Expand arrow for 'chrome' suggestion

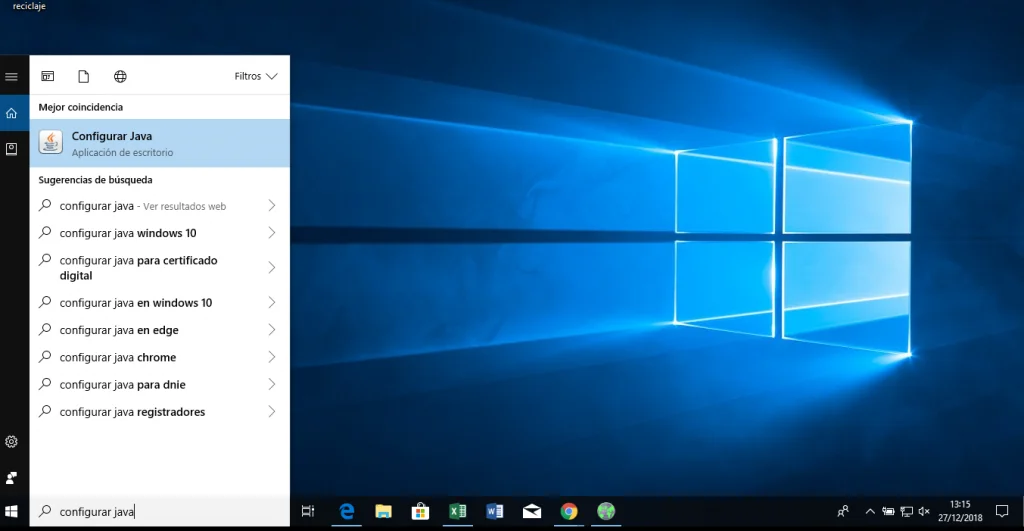pyautogui.click(x=272, y=357)
